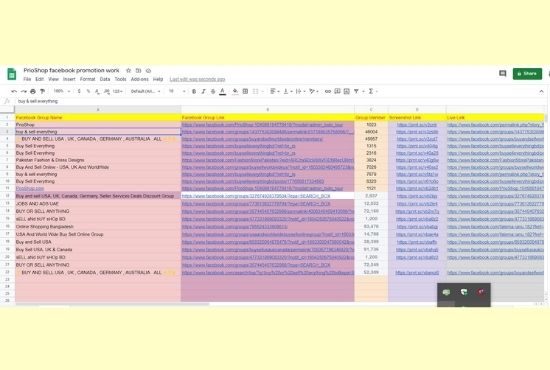Open the 'Last edit was seconds ago' link
The image size is (550, 370).
point(197,79)
